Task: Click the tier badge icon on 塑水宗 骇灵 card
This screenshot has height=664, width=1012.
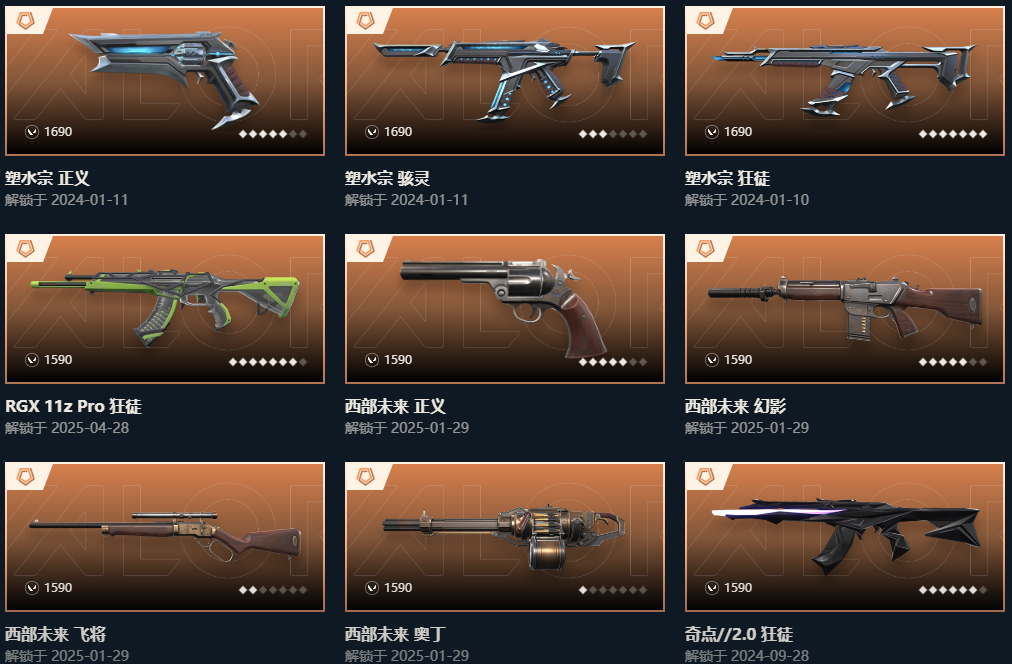Action: (366, 21)
